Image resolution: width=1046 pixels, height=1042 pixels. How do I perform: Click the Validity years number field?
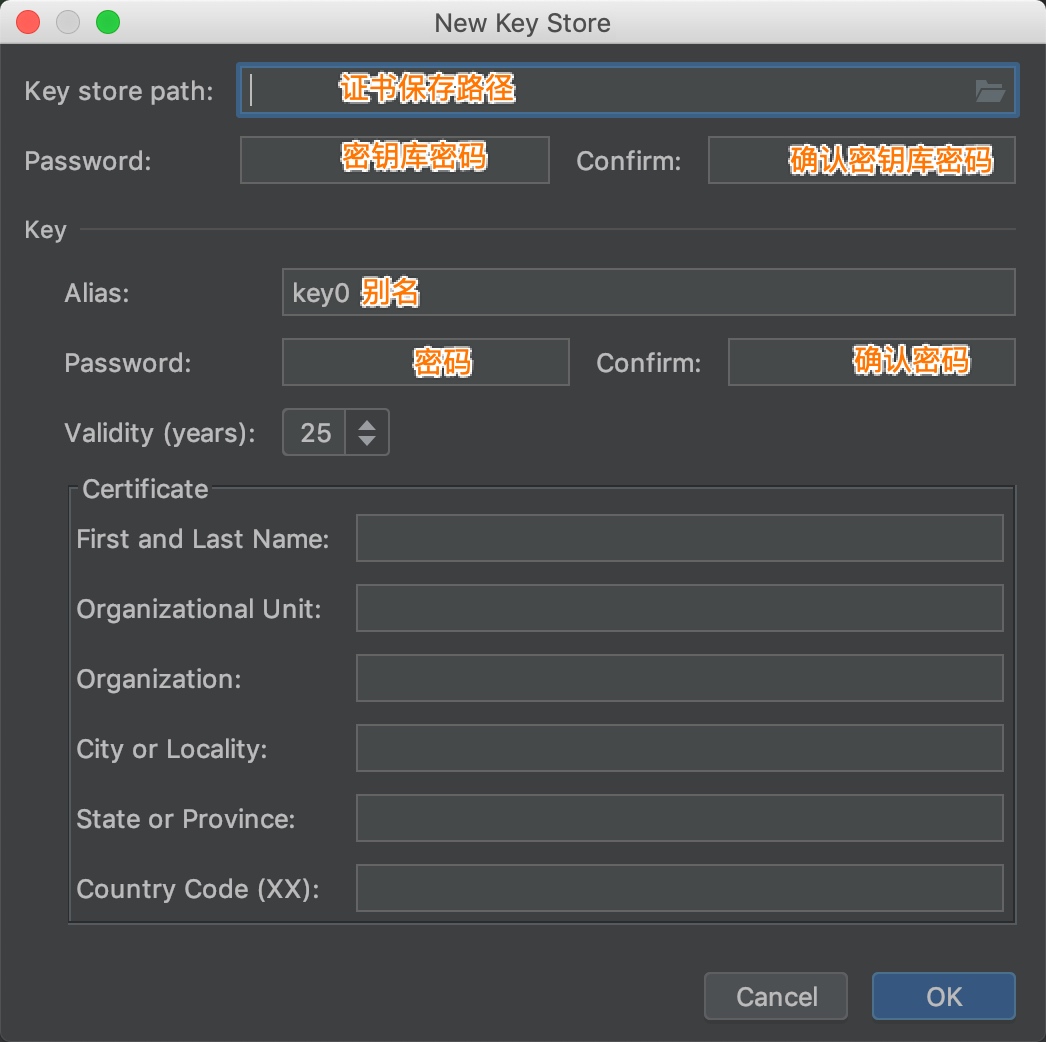pos(315,432)
